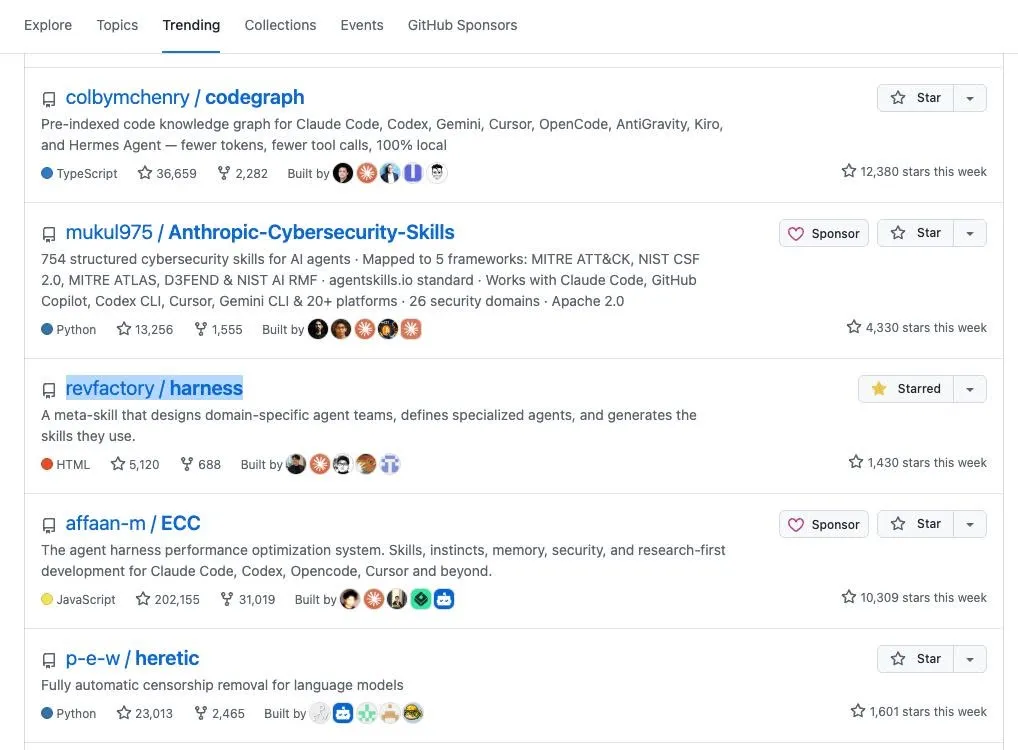View codegraph's 2,282 forks

coord(242,173)
